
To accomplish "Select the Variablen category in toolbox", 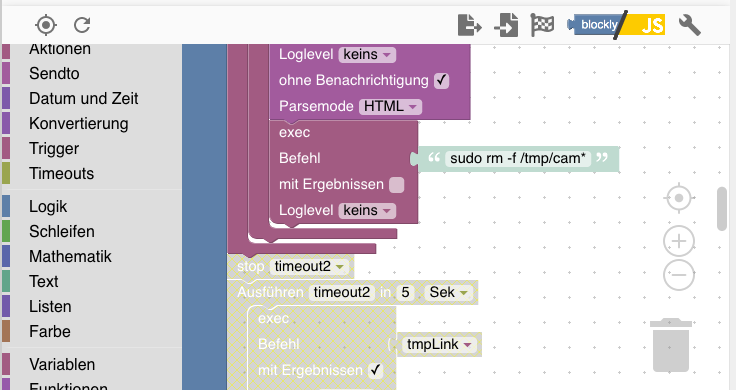I will [61, 365].
